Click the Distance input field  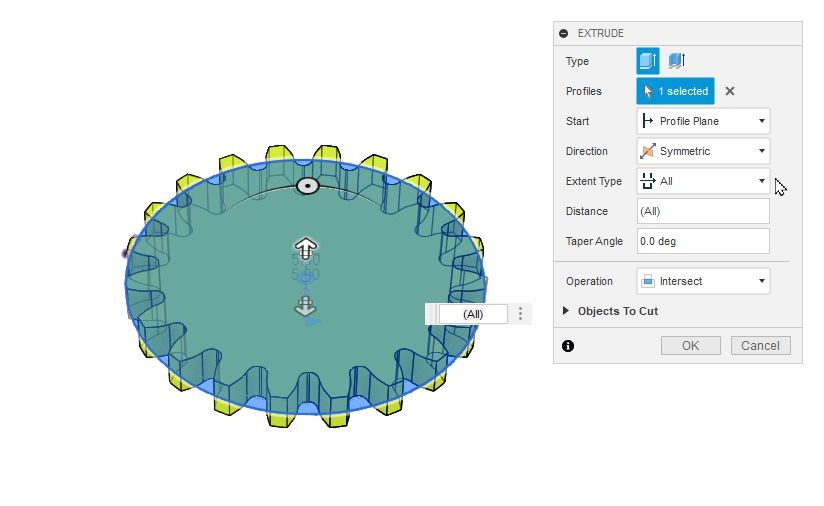703,211
